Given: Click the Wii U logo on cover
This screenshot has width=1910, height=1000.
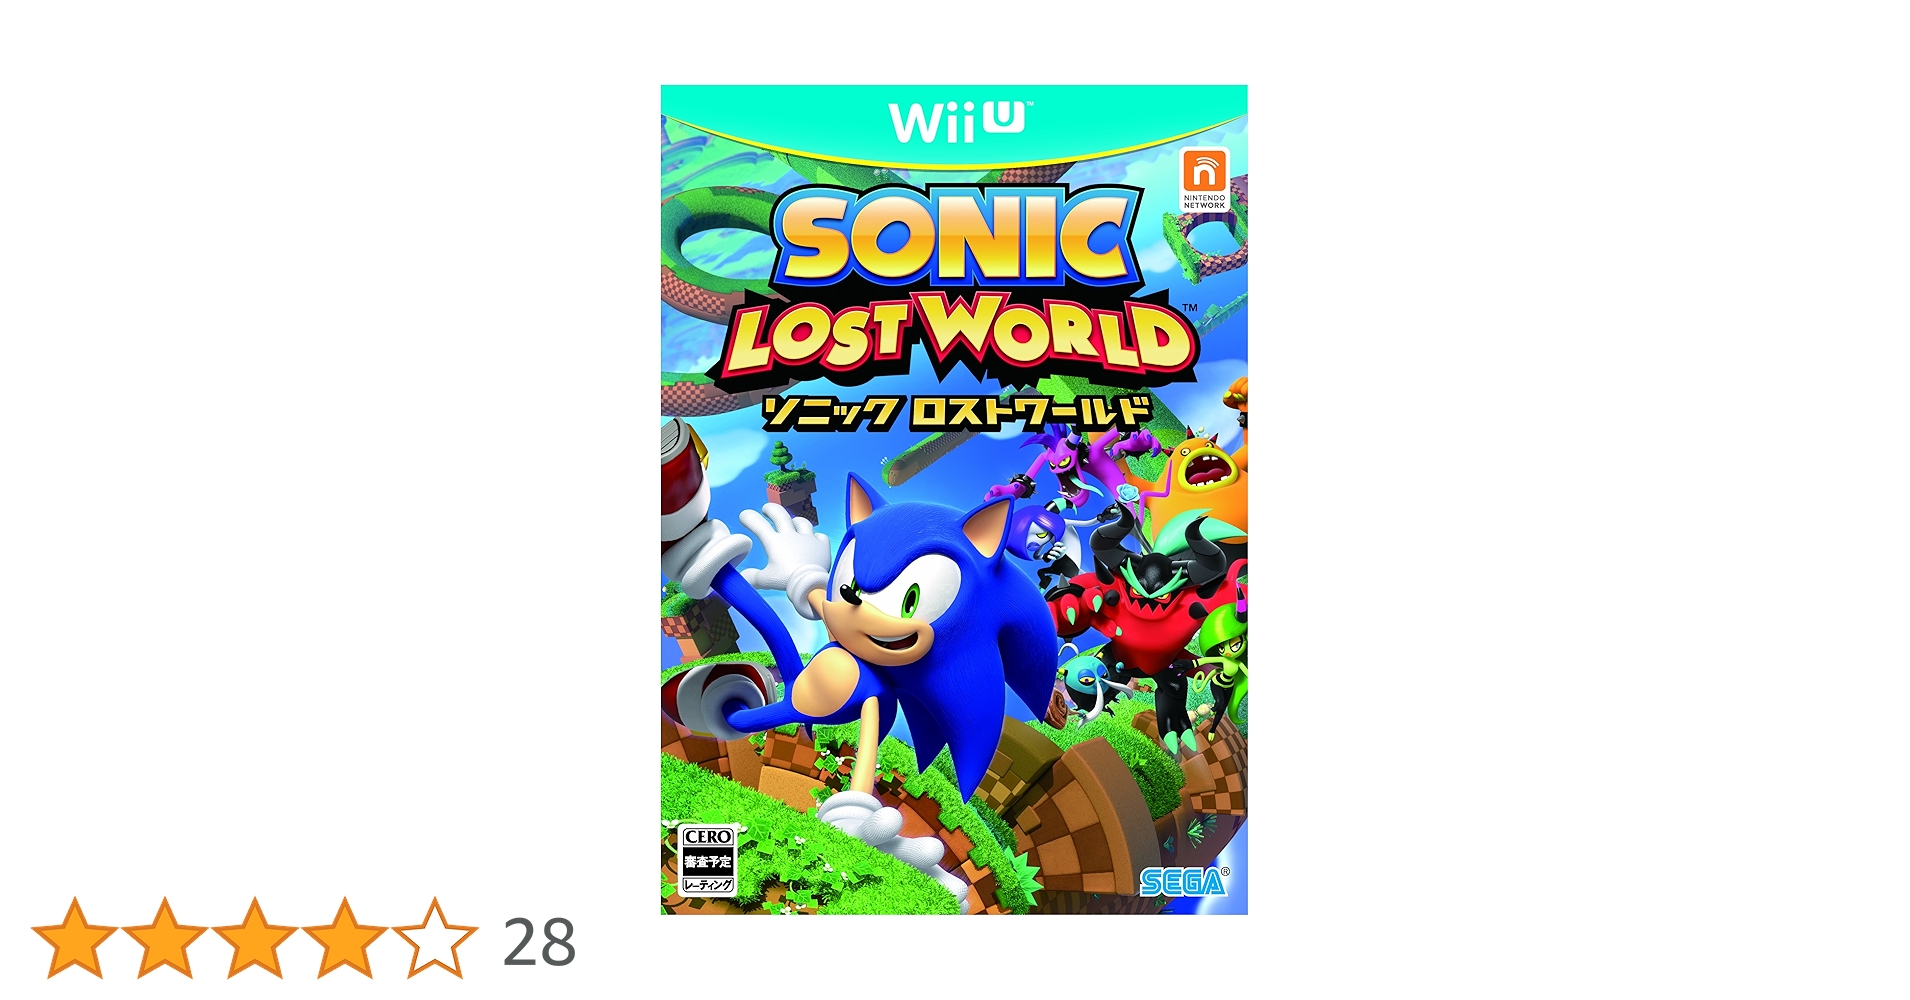Looking at the screenshot, I should coord(958,121).
